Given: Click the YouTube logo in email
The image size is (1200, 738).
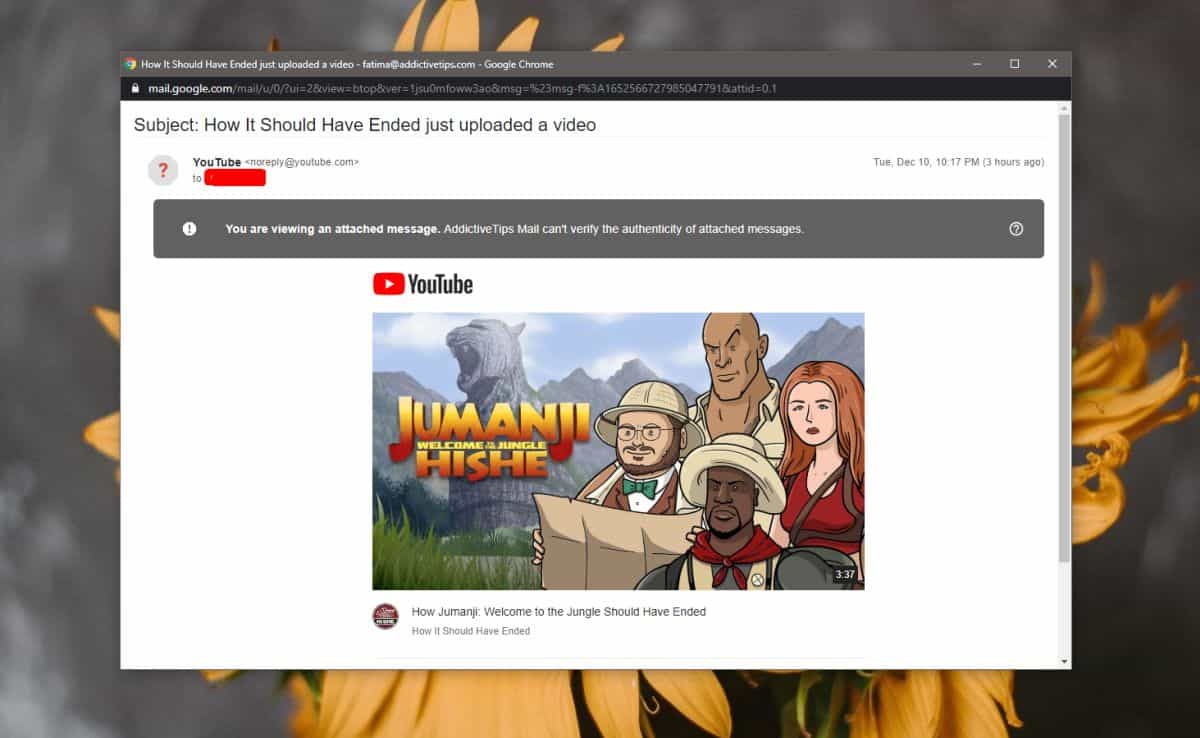Looking at the screenshot, I should click(423, 284).
